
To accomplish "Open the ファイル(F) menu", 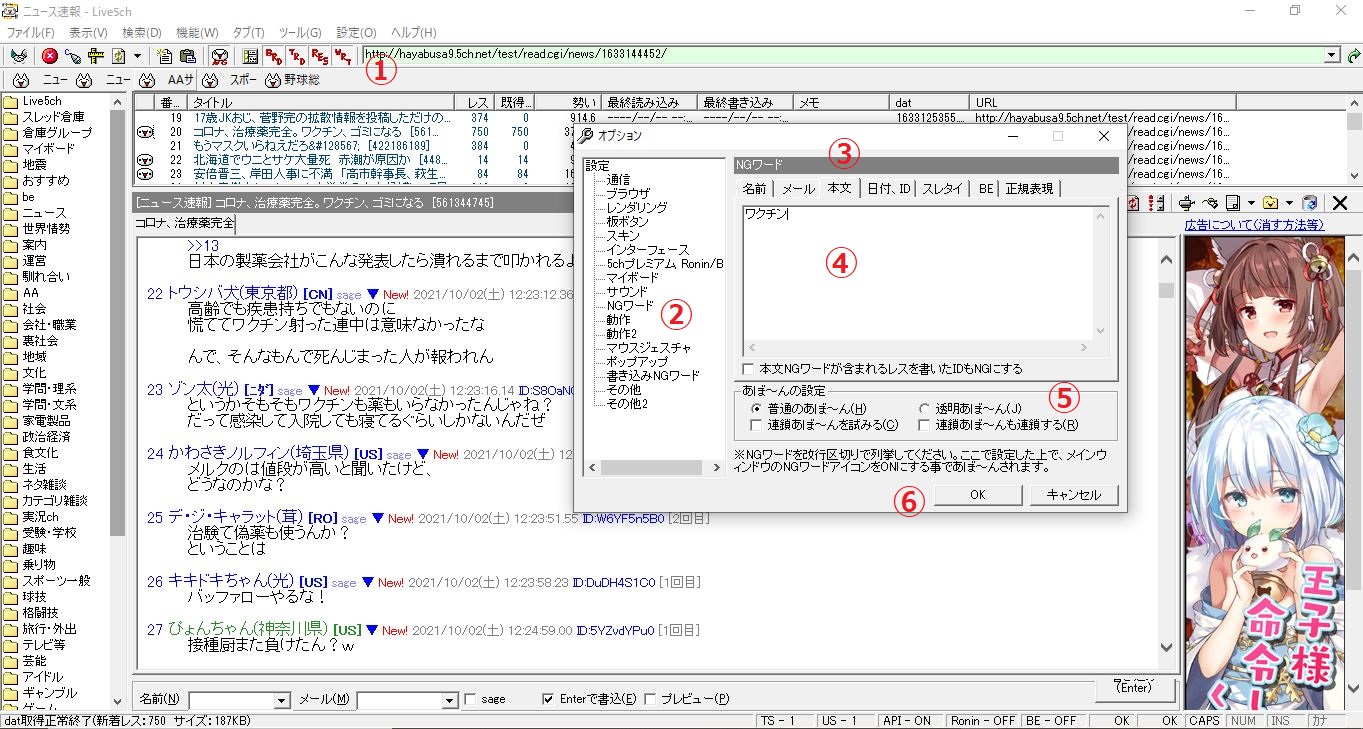I will point(31,33).
